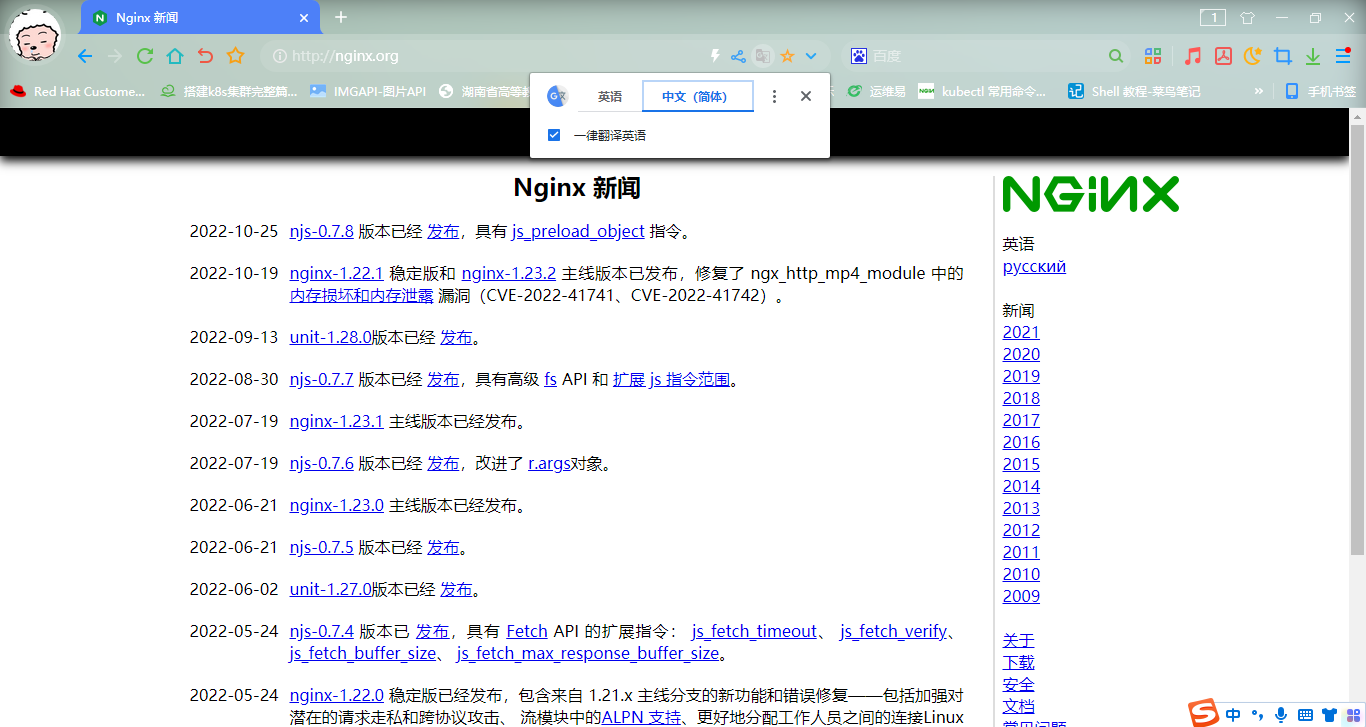Click the Baidu paw search engine icon

859,56
